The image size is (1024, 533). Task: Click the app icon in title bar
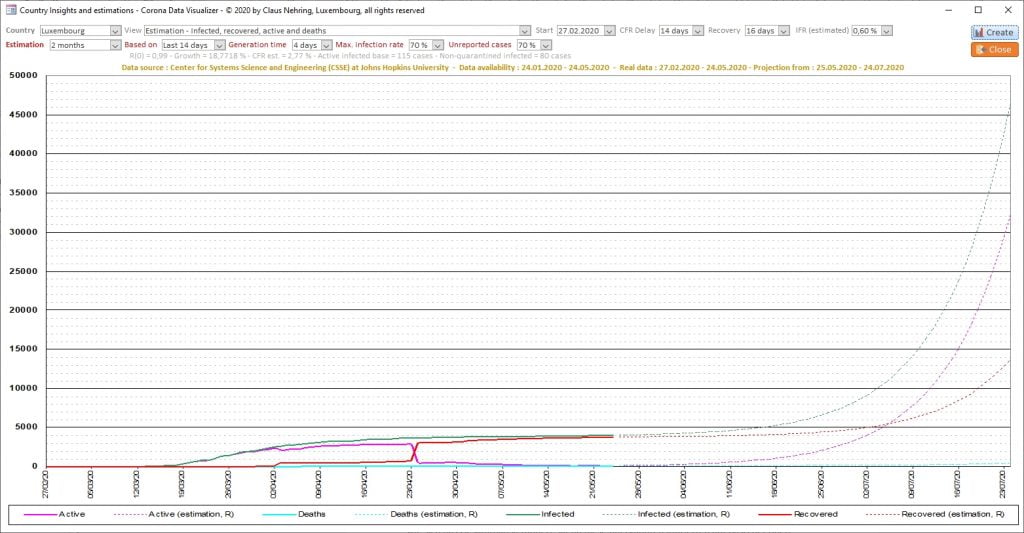(11, 10)
